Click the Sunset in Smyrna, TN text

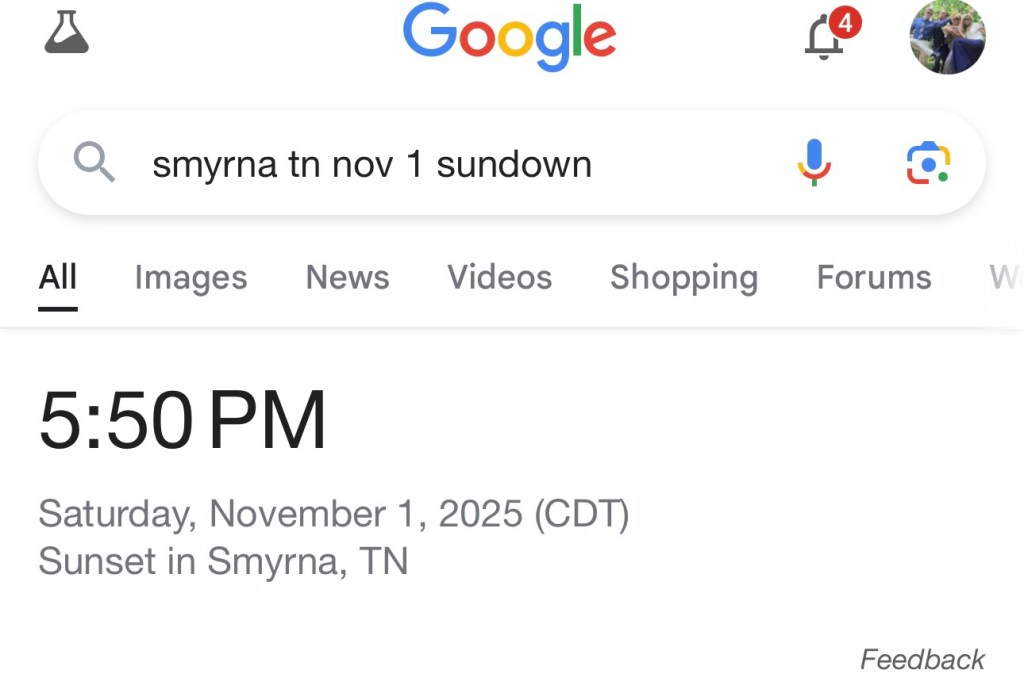pyautogui.click(x=223, y=561)
